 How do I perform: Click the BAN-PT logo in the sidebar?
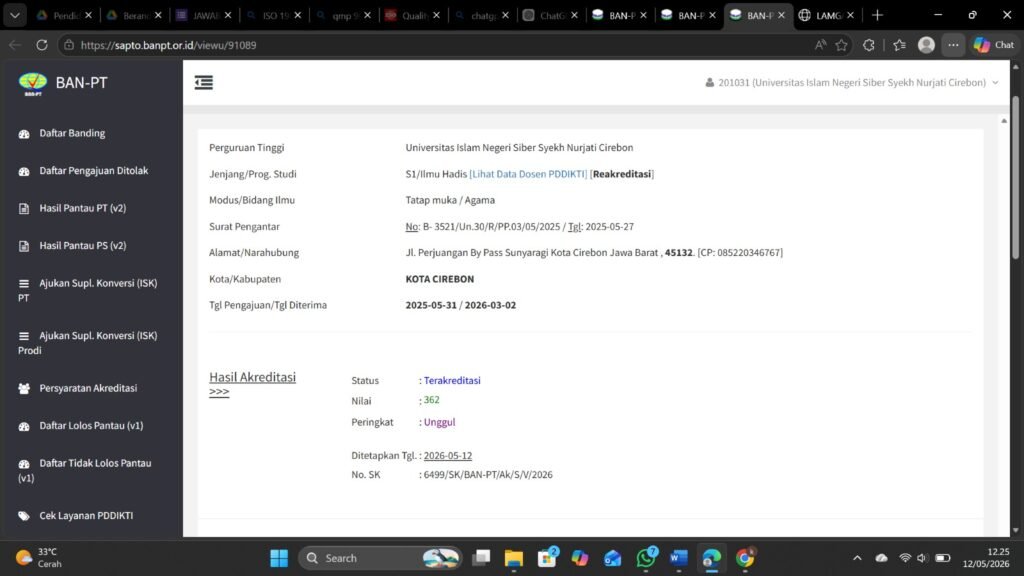[x=33, y=84]
